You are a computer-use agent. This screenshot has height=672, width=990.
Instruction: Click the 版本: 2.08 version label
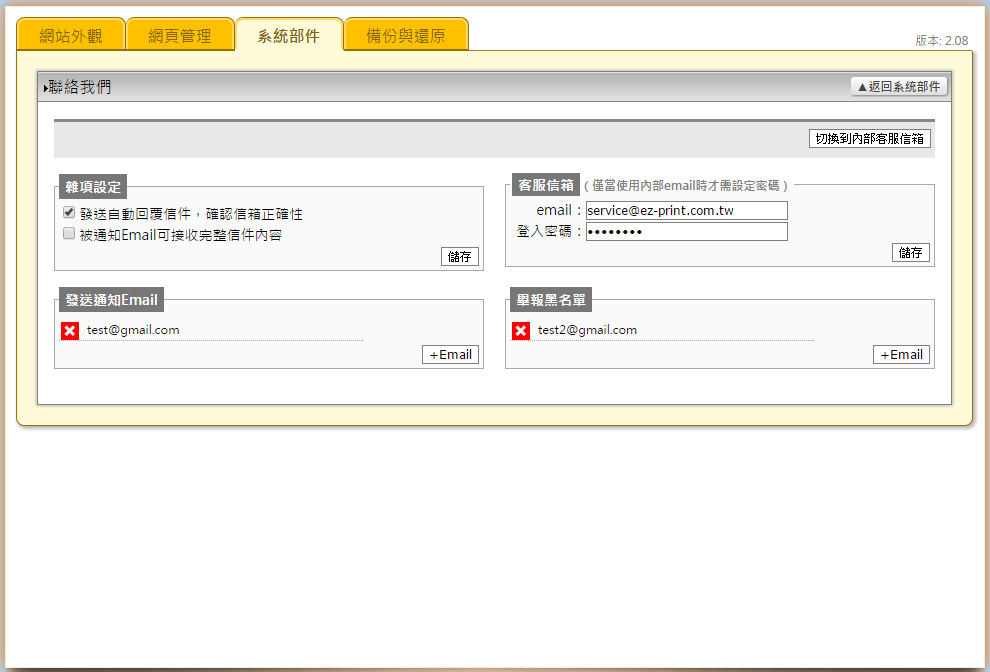[941, 41]
